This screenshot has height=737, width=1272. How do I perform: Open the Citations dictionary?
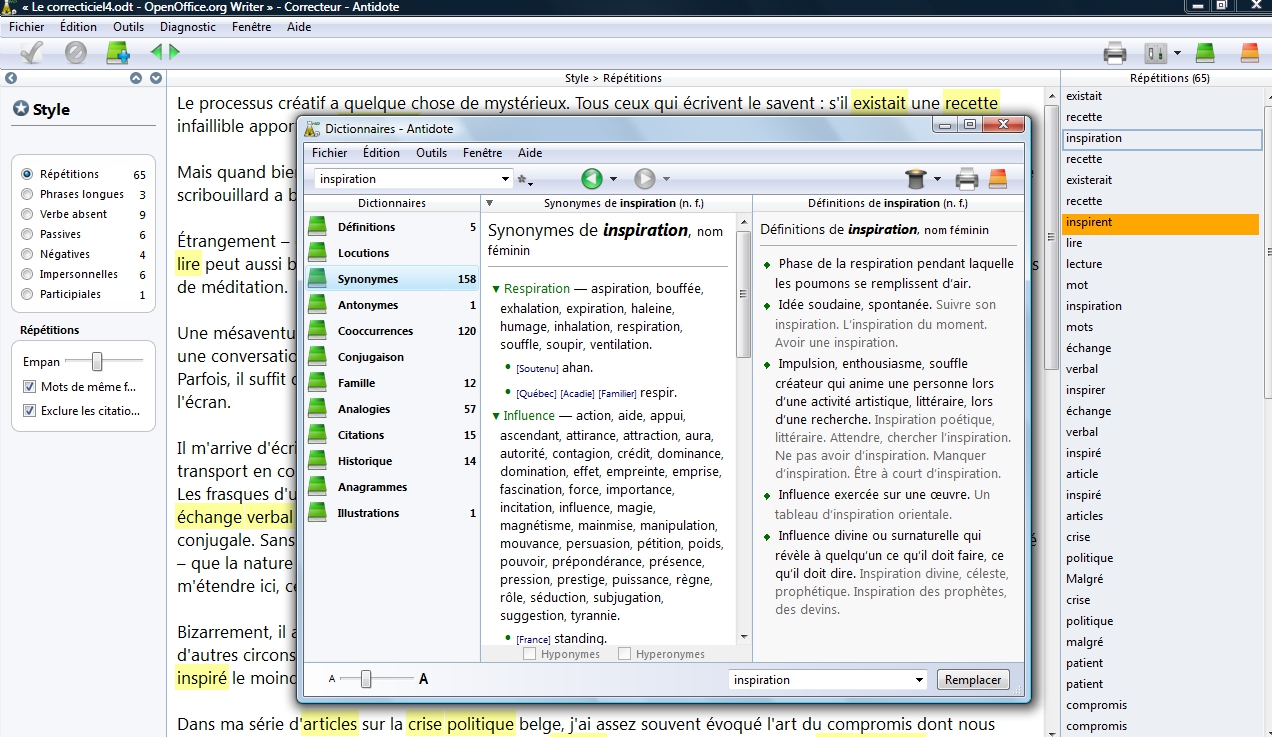pos(392,435)
